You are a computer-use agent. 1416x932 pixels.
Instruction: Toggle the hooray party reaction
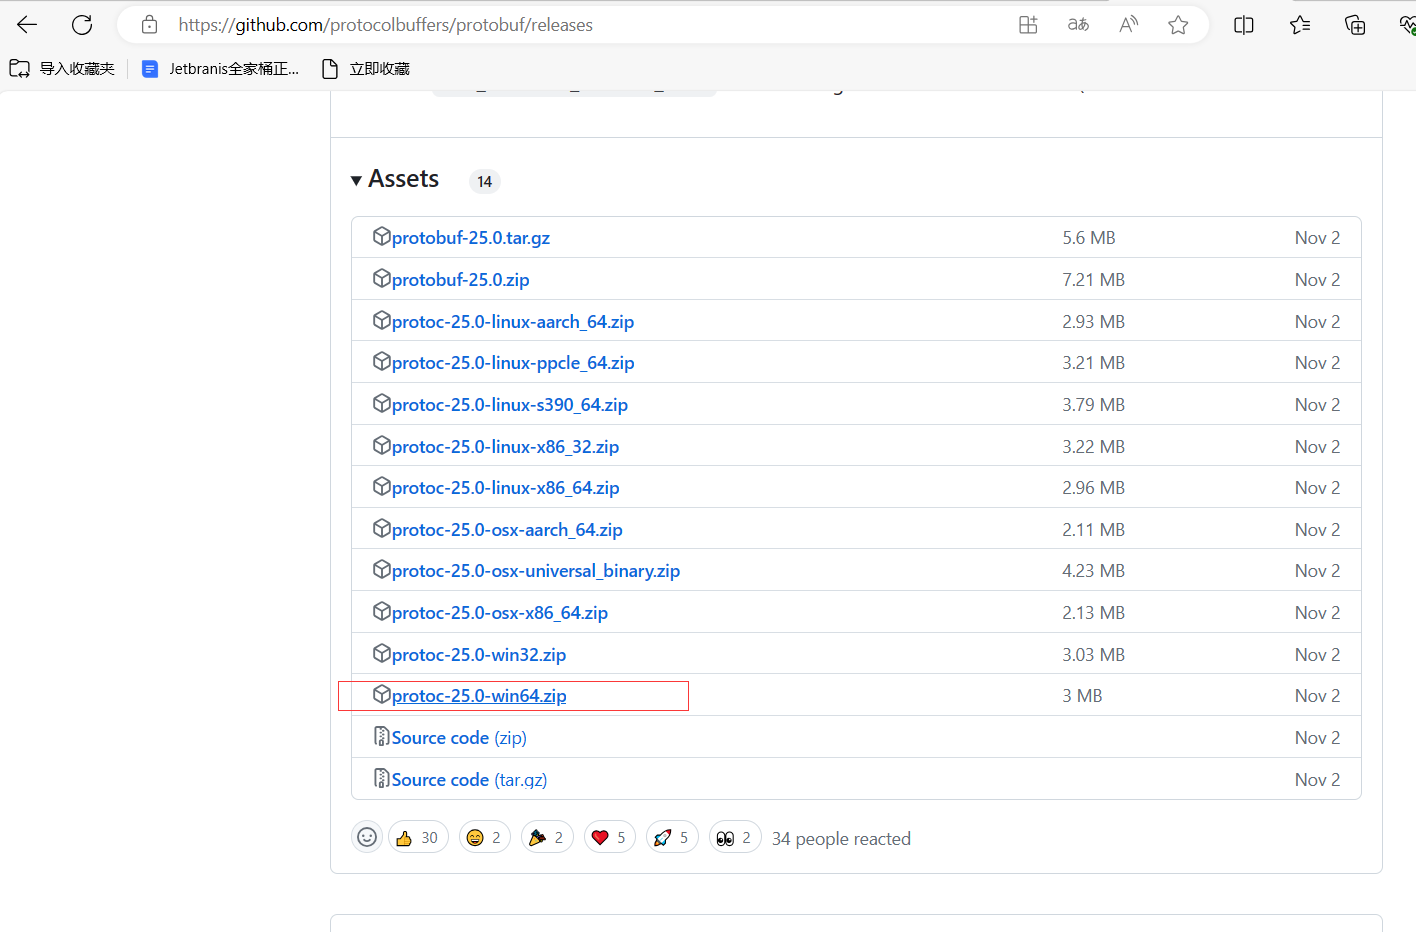click(x=547, y=837)
